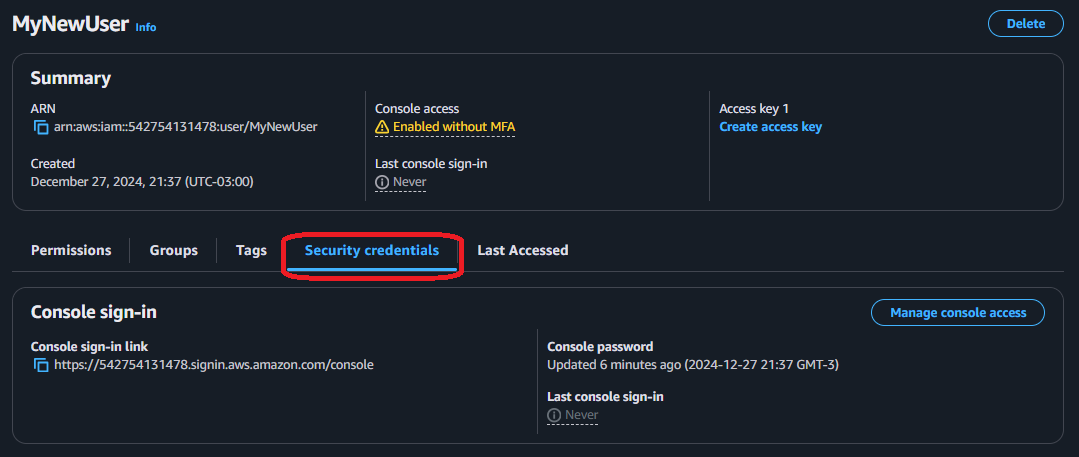Click the Created date in Summary
The image size is (1079, 457).
tap(142, 182)
